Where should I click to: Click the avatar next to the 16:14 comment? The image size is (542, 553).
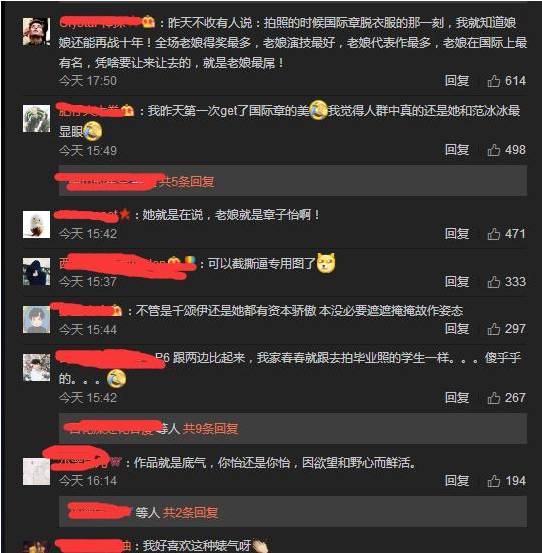click(x=36, y=472)
